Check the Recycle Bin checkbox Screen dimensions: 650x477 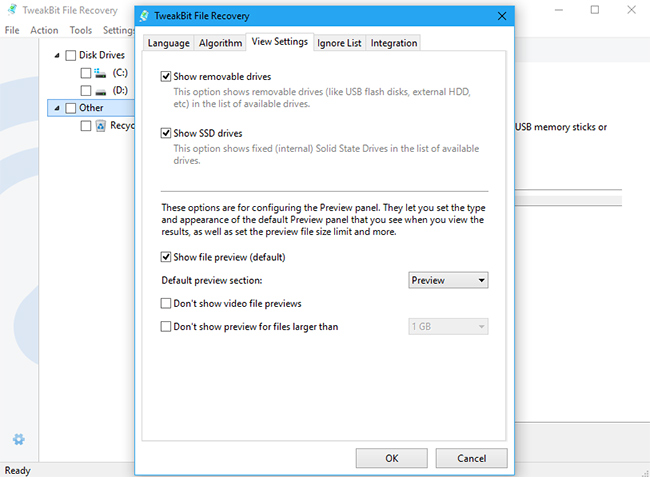[85, 126]
